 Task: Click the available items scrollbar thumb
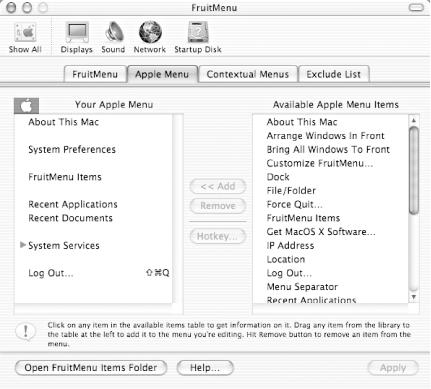(x=414, y=170)
